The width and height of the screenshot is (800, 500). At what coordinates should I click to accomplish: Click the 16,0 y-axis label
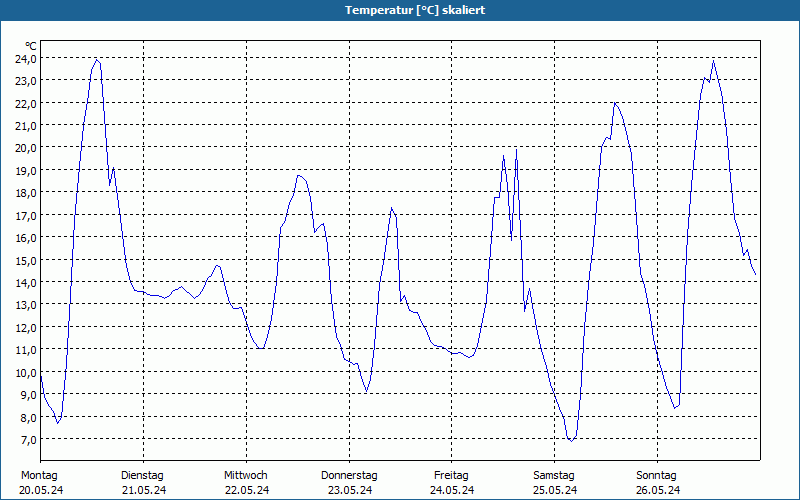click(26, 238)
